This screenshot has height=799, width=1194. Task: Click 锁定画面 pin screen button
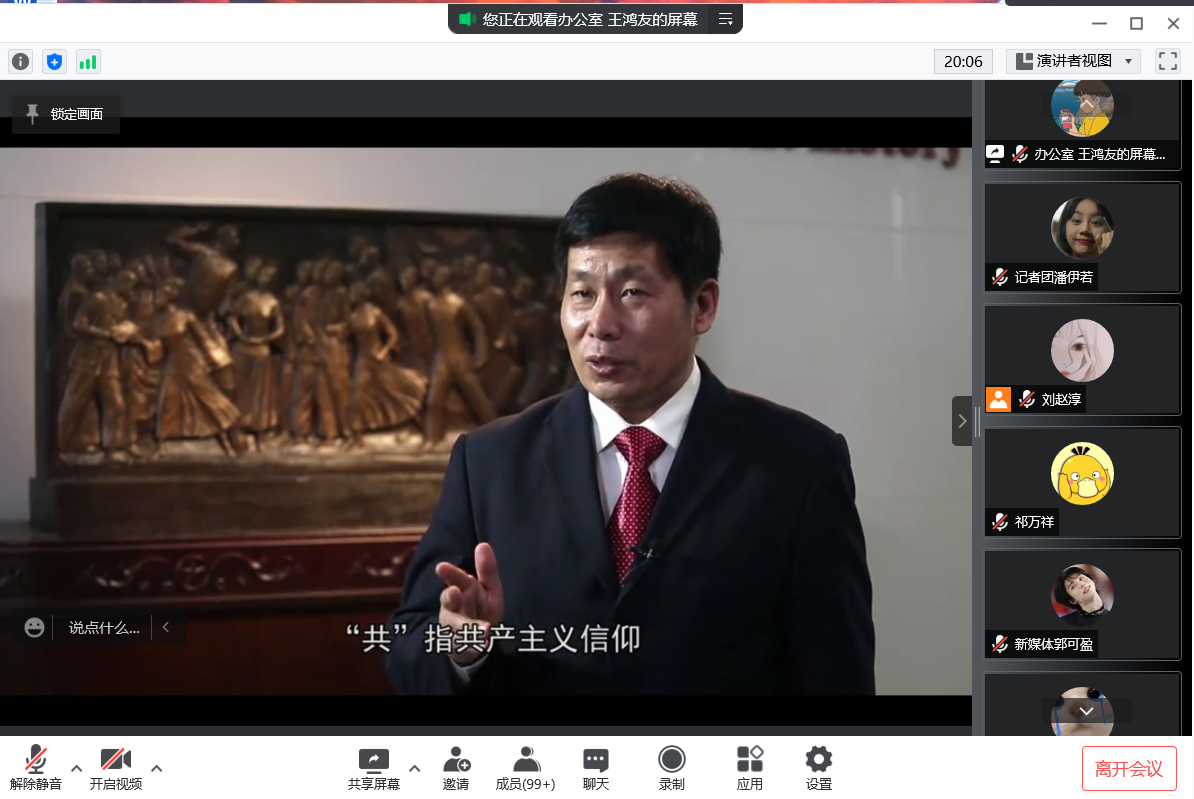(66, 114)
